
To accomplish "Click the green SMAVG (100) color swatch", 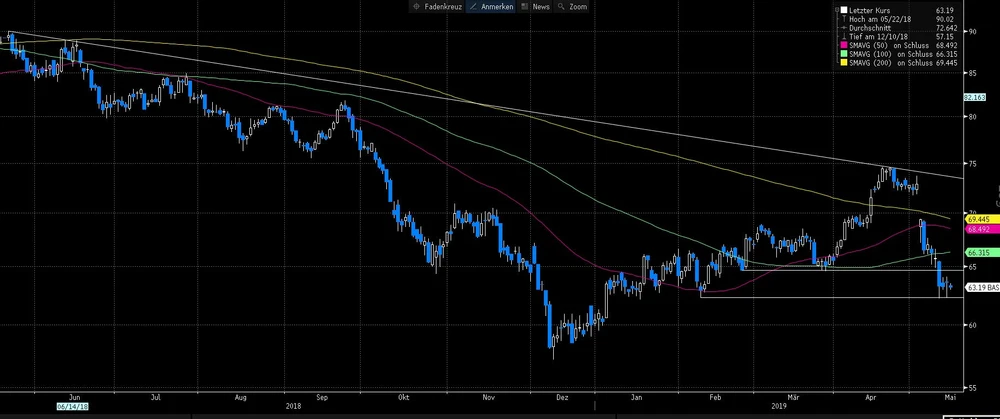I will tap(846, 54).
